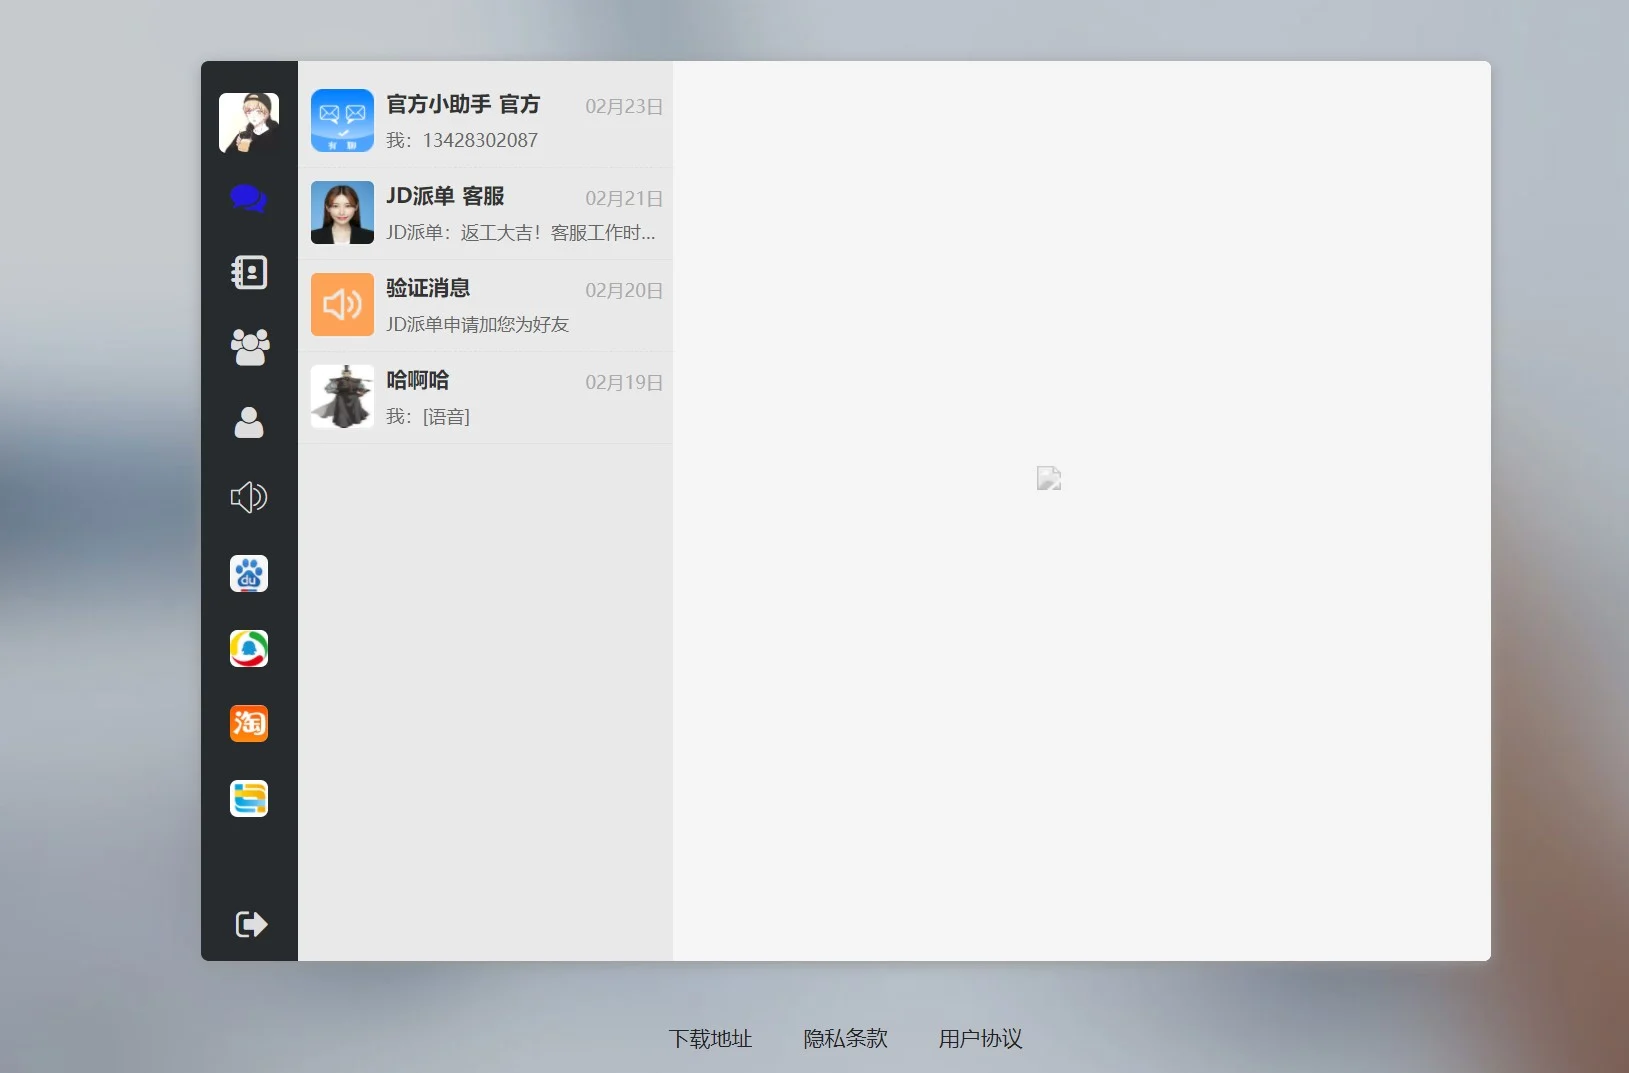Screen dimensions: 1629x1073
Task: Log out using the exit icon
Action: pos(250,924)
